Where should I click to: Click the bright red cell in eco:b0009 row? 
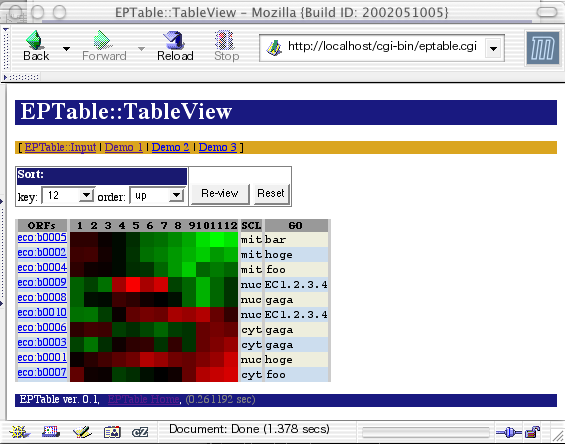[x=133, y=284]
